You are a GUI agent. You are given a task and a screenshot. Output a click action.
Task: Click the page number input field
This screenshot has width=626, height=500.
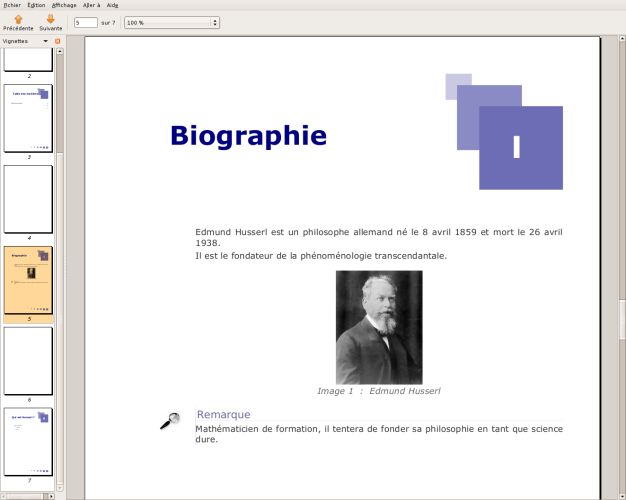point(86,22)
